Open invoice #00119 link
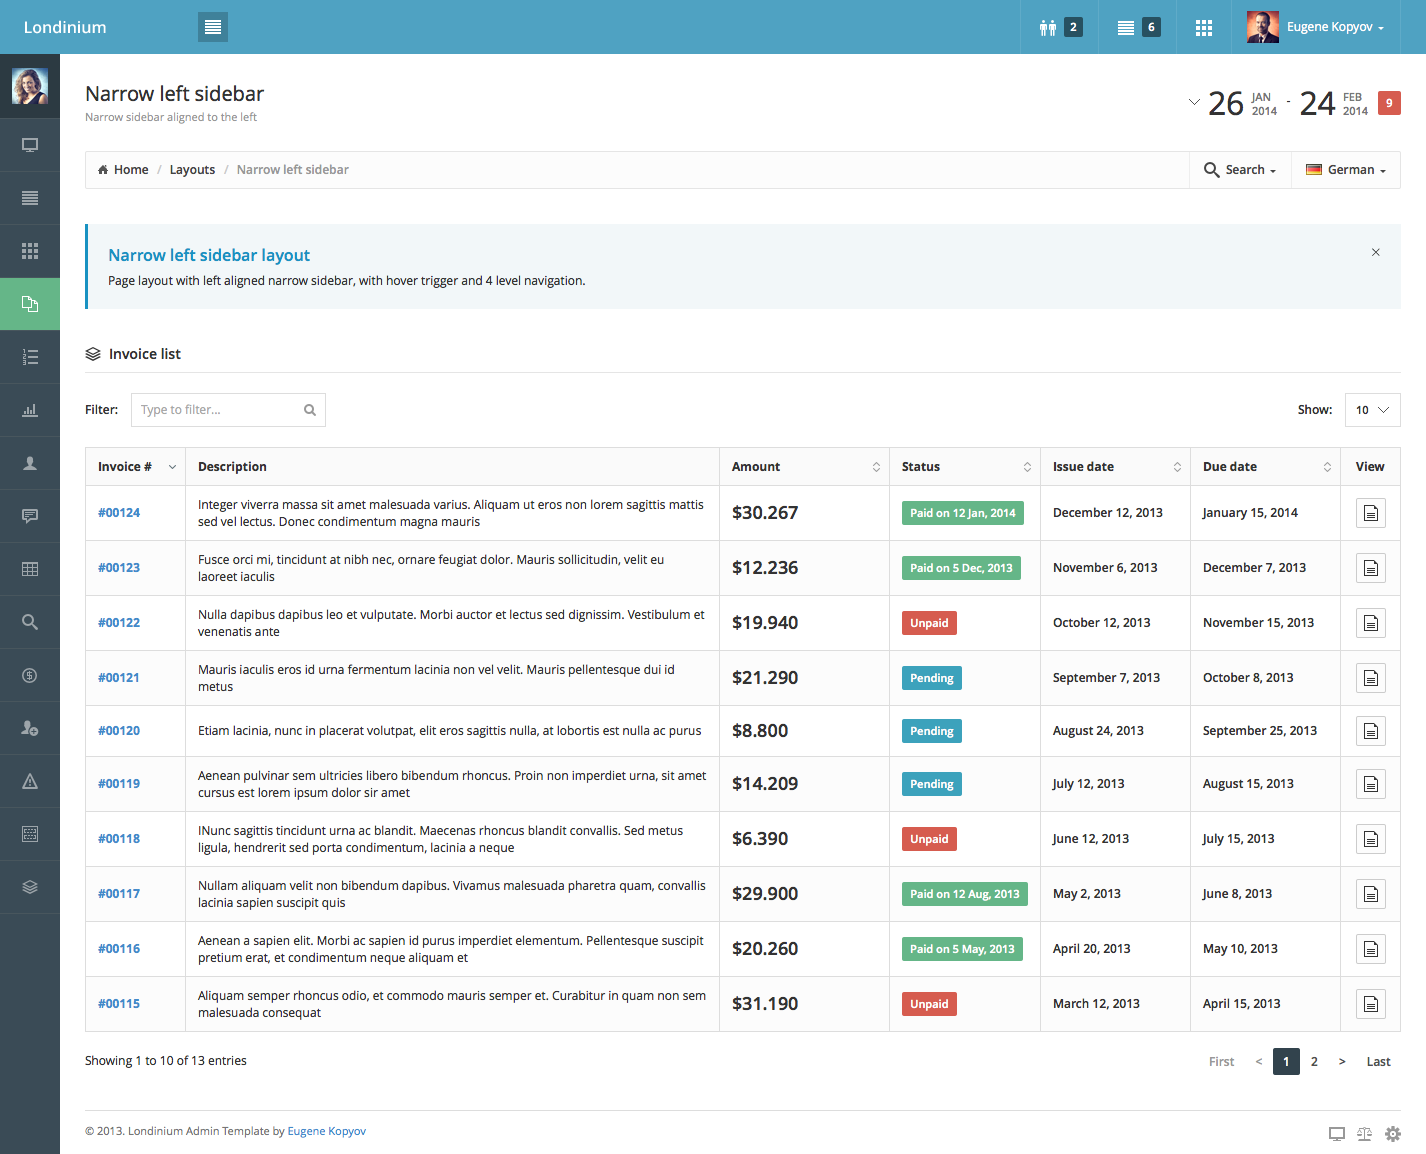The image size is (1426, 1154). (119, 784)
